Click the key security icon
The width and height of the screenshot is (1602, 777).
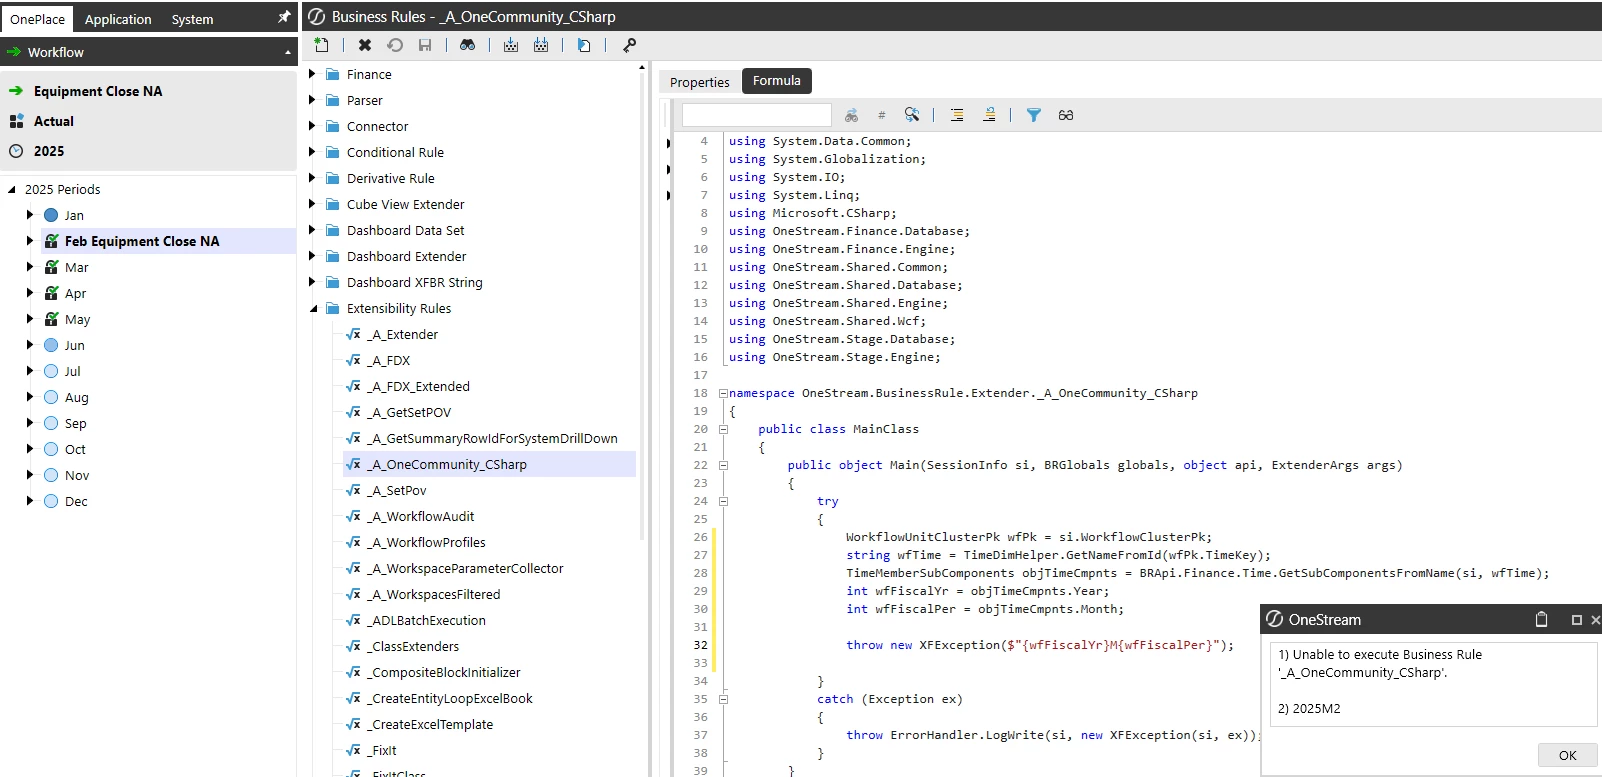[629, 45]
